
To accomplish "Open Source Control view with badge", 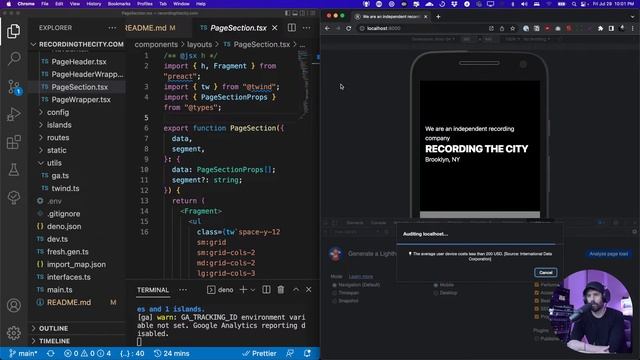I will click(14, 87).
